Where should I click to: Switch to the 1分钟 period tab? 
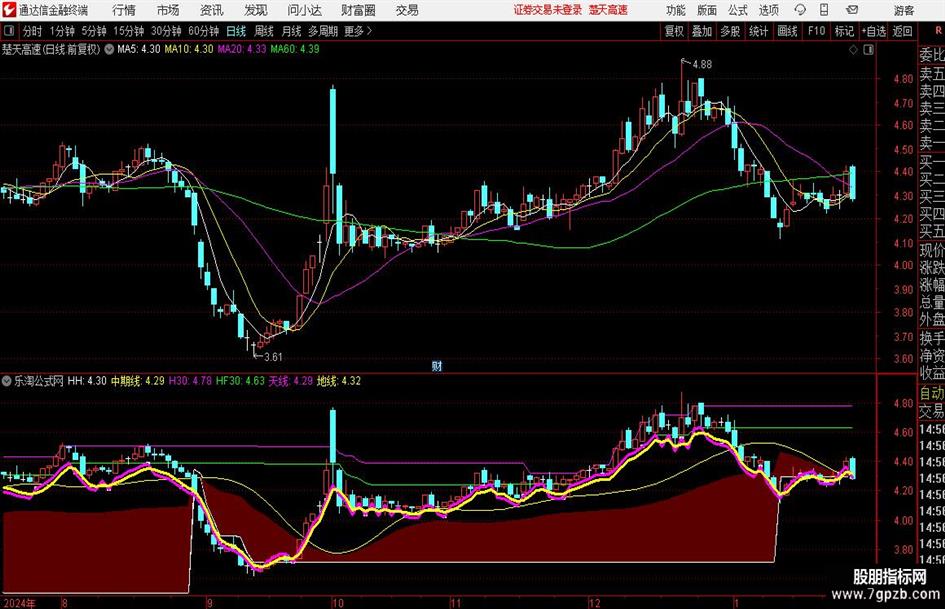point(61,31)
